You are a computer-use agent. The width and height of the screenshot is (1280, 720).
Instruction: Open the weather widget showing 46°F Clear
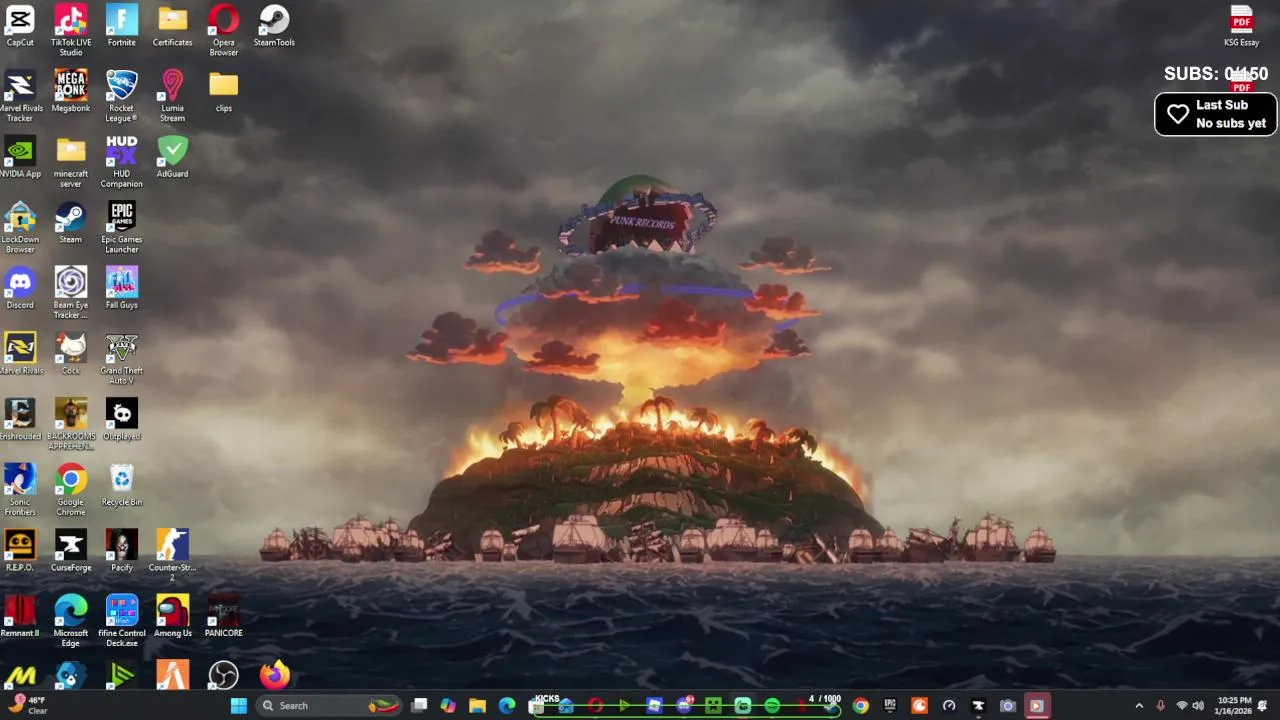27,706
